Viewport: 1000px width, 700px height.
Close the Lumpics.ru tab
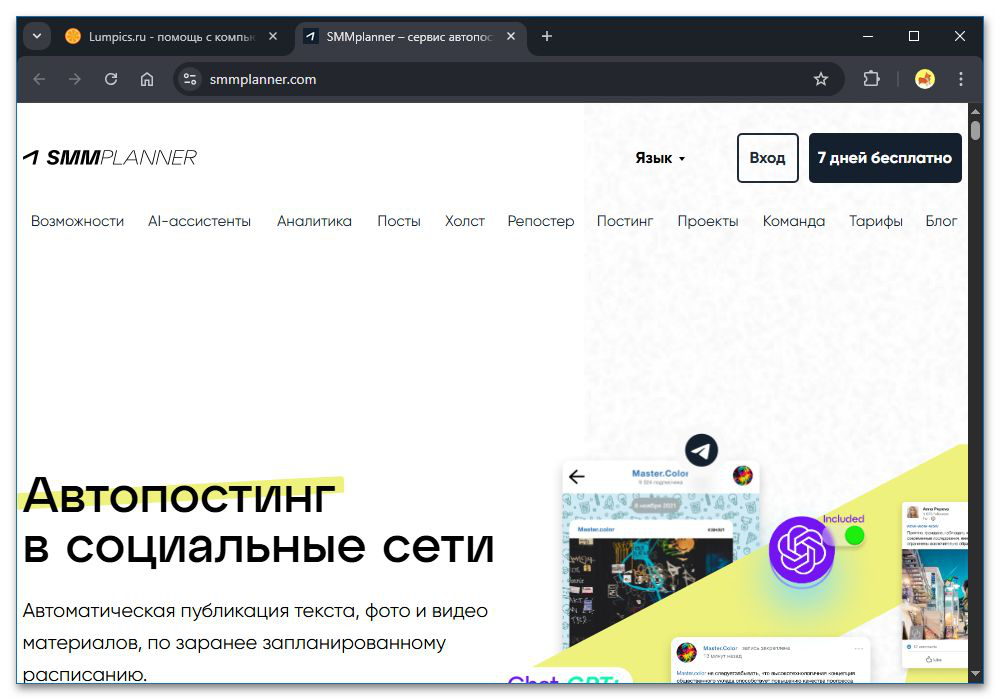(x=273, y=36)
